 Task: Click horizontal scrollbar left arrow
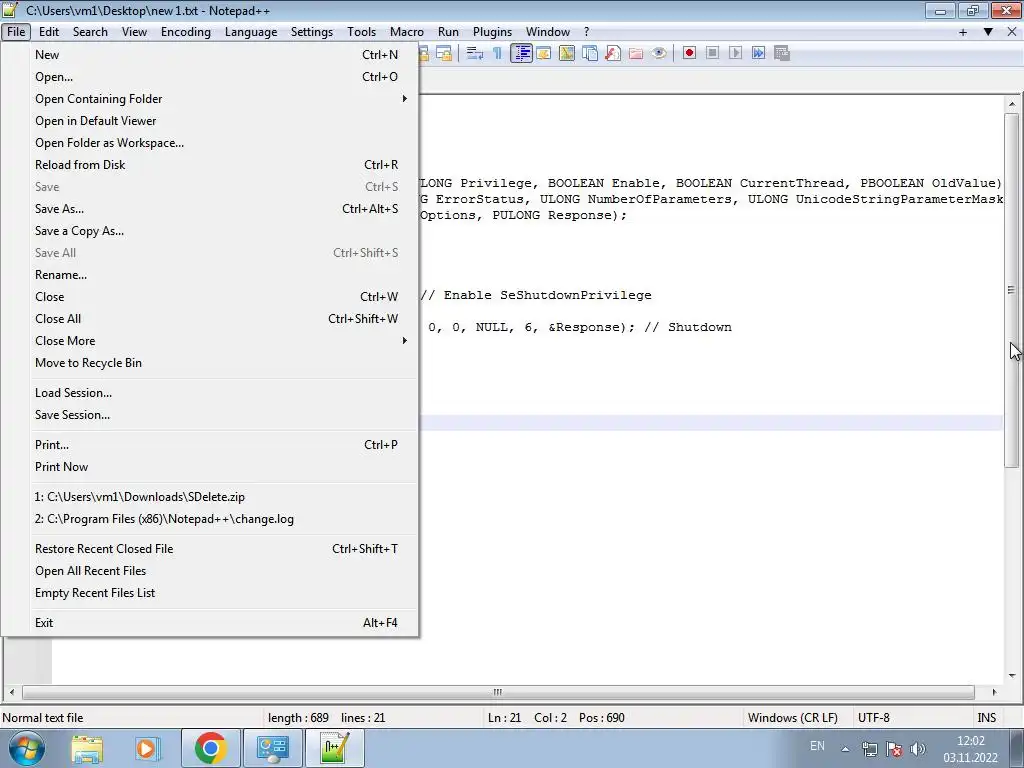pyautogui.click(x=12, y=692)
